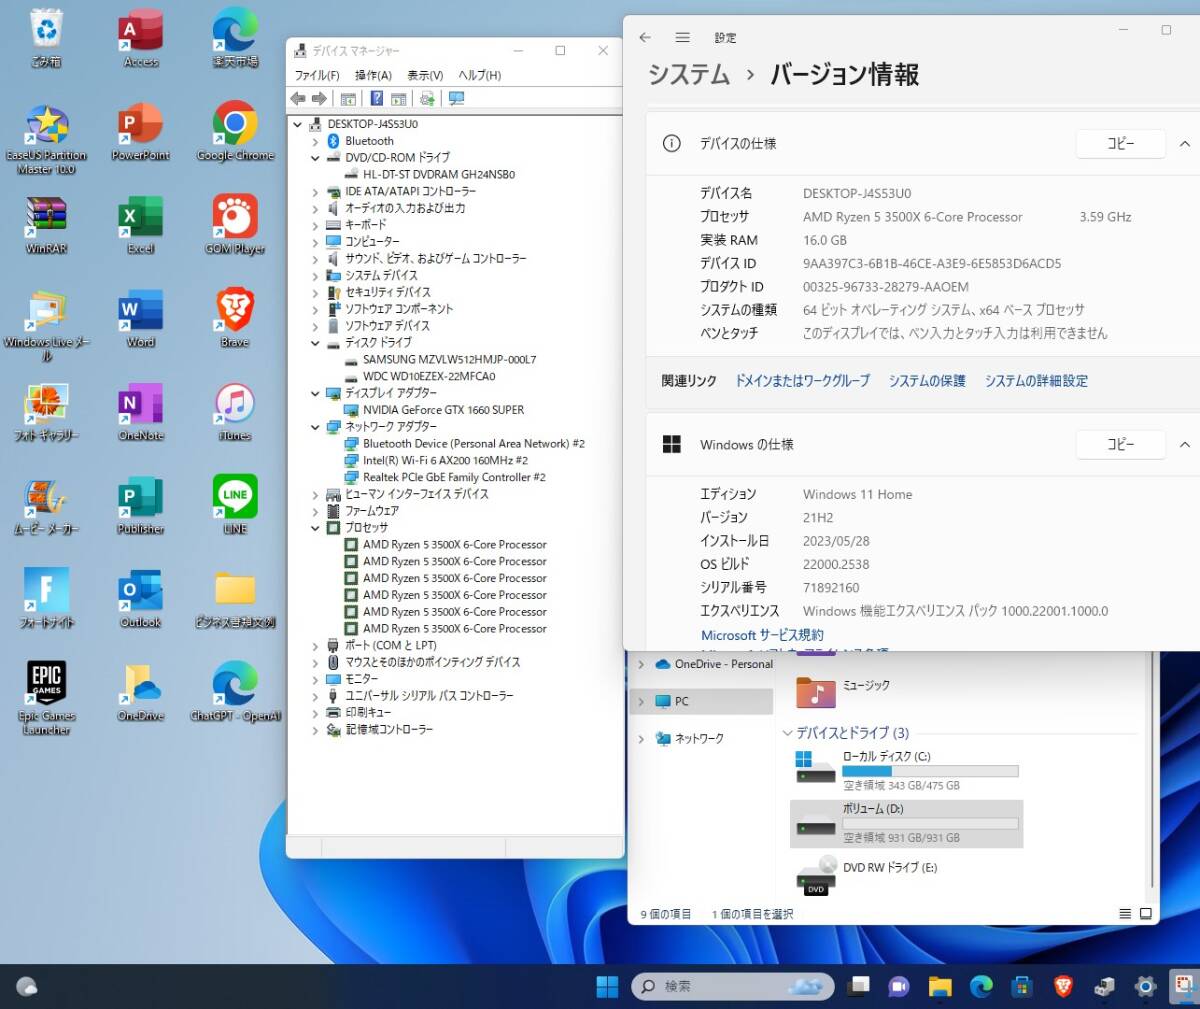Open the iTunes desktop shortcut

[235, 411]
